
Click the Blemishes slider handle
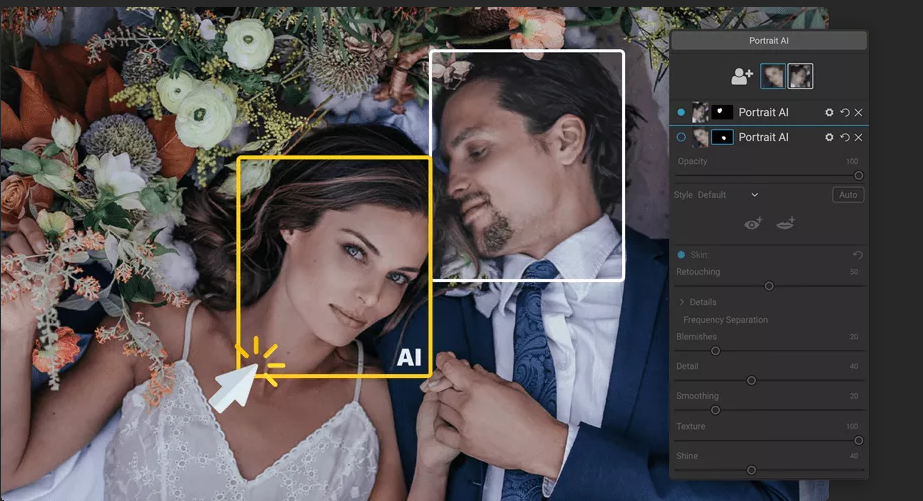(x=715, y=351)
